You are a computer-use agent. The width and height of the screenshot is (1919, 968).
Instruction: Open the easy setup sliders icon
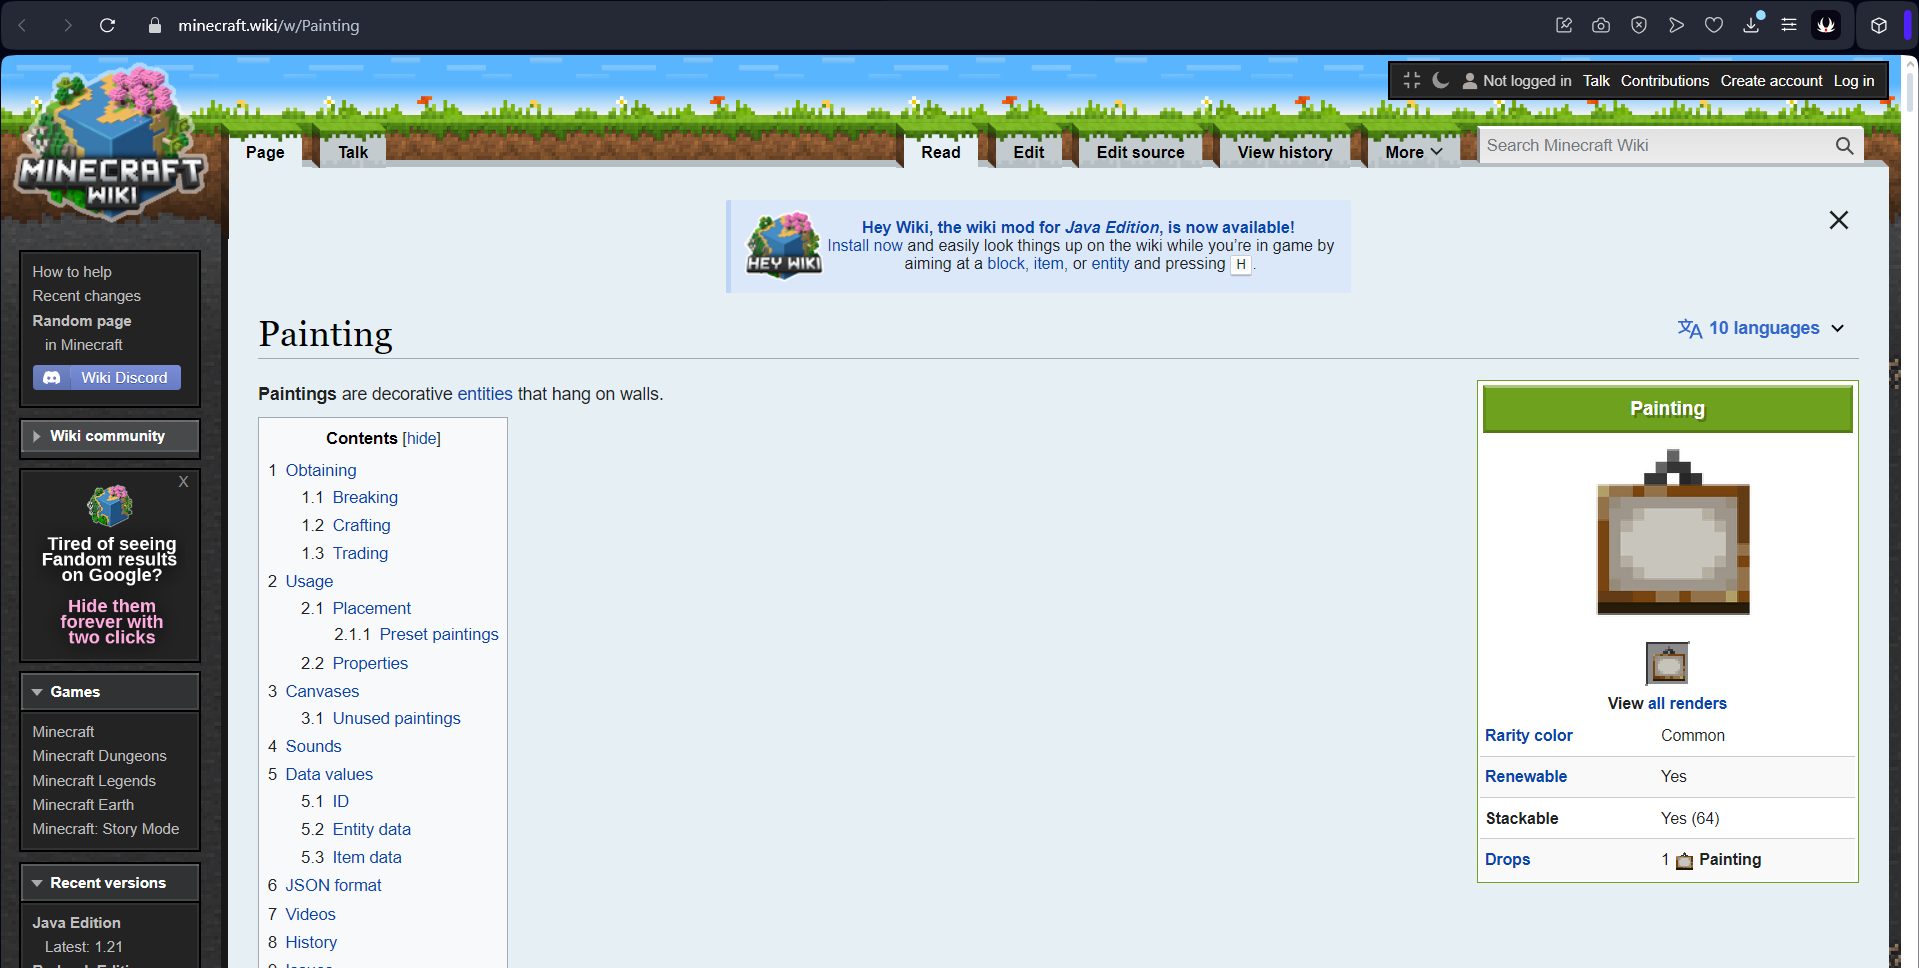(1789, 25)
